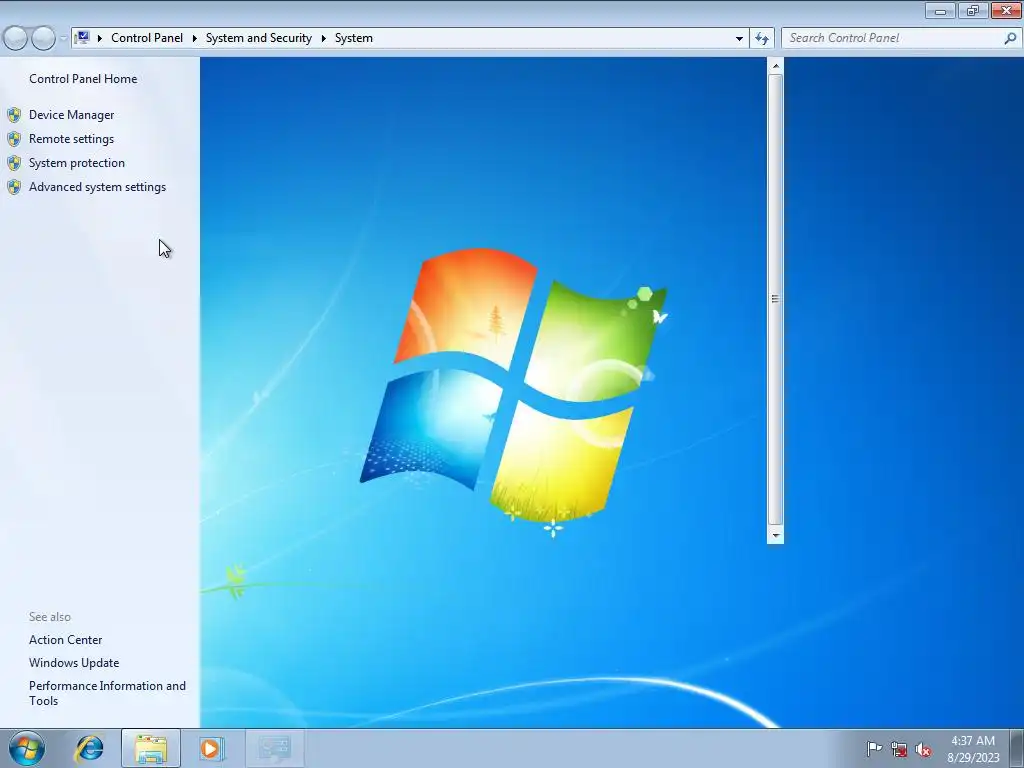This screenshot has width=1024, height=768.
Task: Open address bar history dropdown
Action: 739,39
